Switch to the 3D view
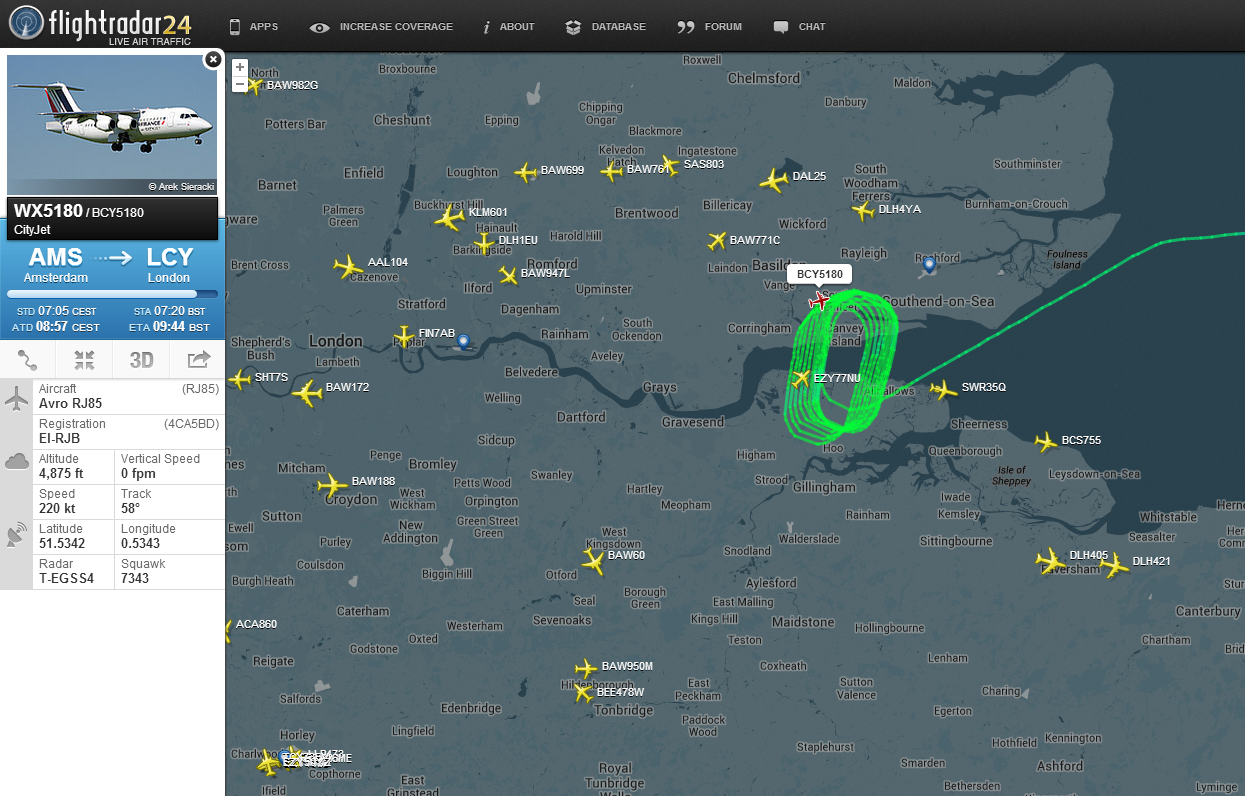This screenshot has width=1245, height=796. [x=141, y=360]
